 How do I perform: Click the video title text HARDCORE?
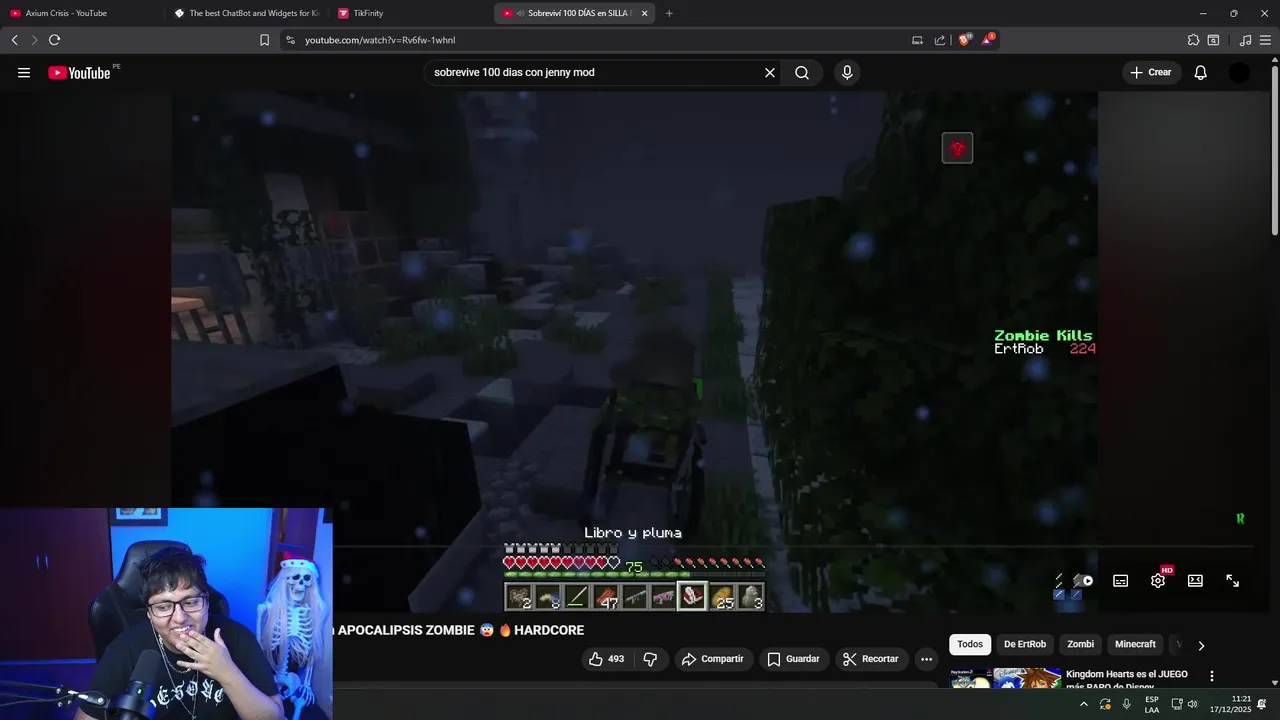[x=549, y=630]
